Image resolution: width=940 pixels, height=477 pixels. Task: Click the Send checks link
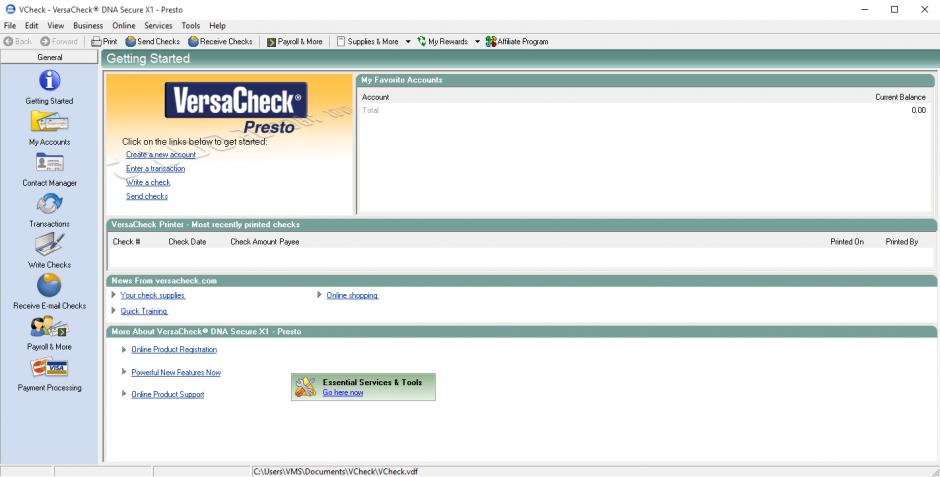(147, 196)
